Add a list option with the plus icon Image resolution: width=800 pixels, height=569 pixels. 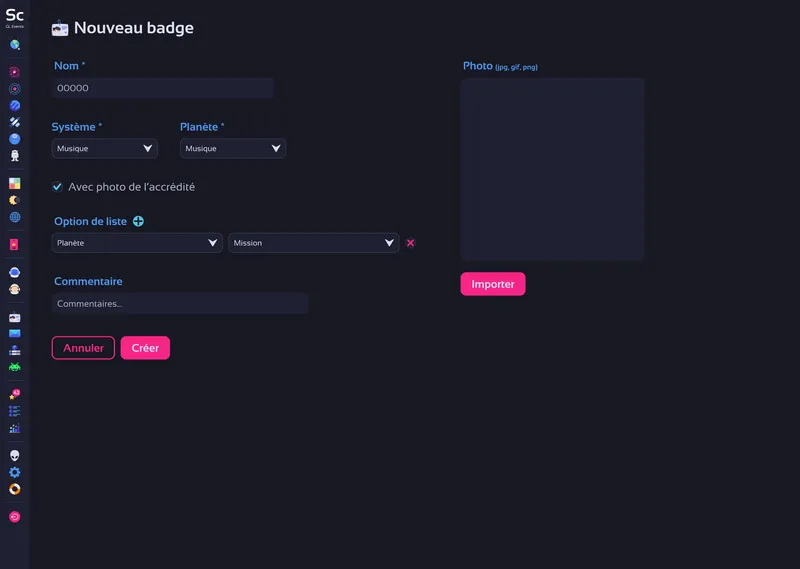click(x=138, y=221)
